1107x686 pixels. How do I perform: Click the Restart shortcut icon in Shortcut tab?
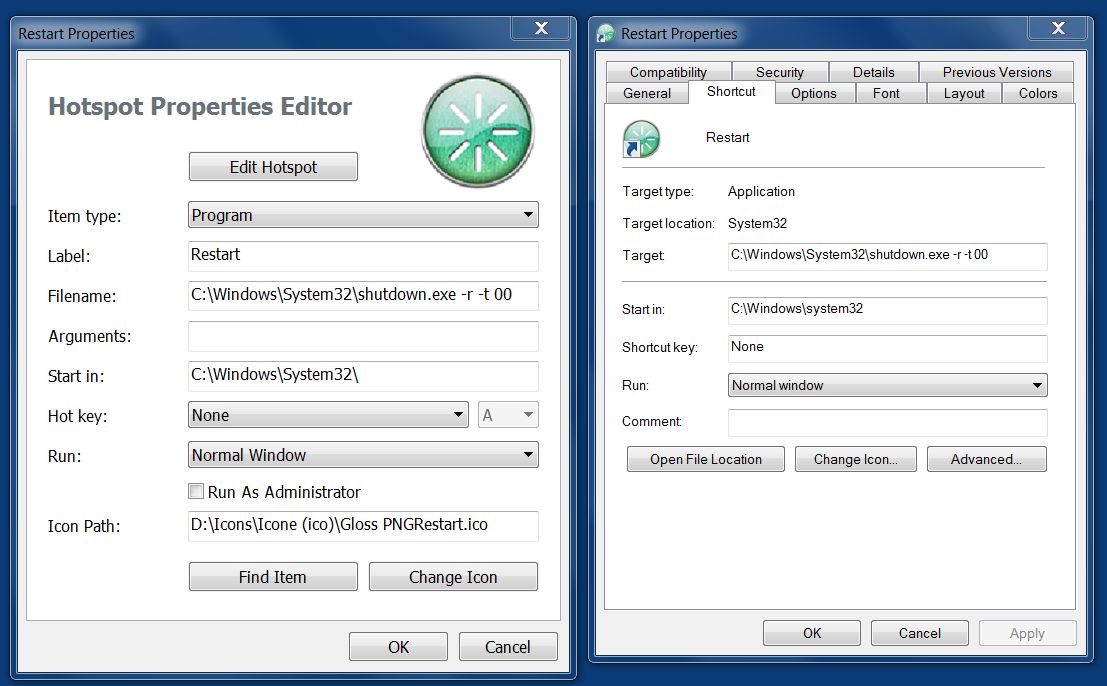(641, 139)
